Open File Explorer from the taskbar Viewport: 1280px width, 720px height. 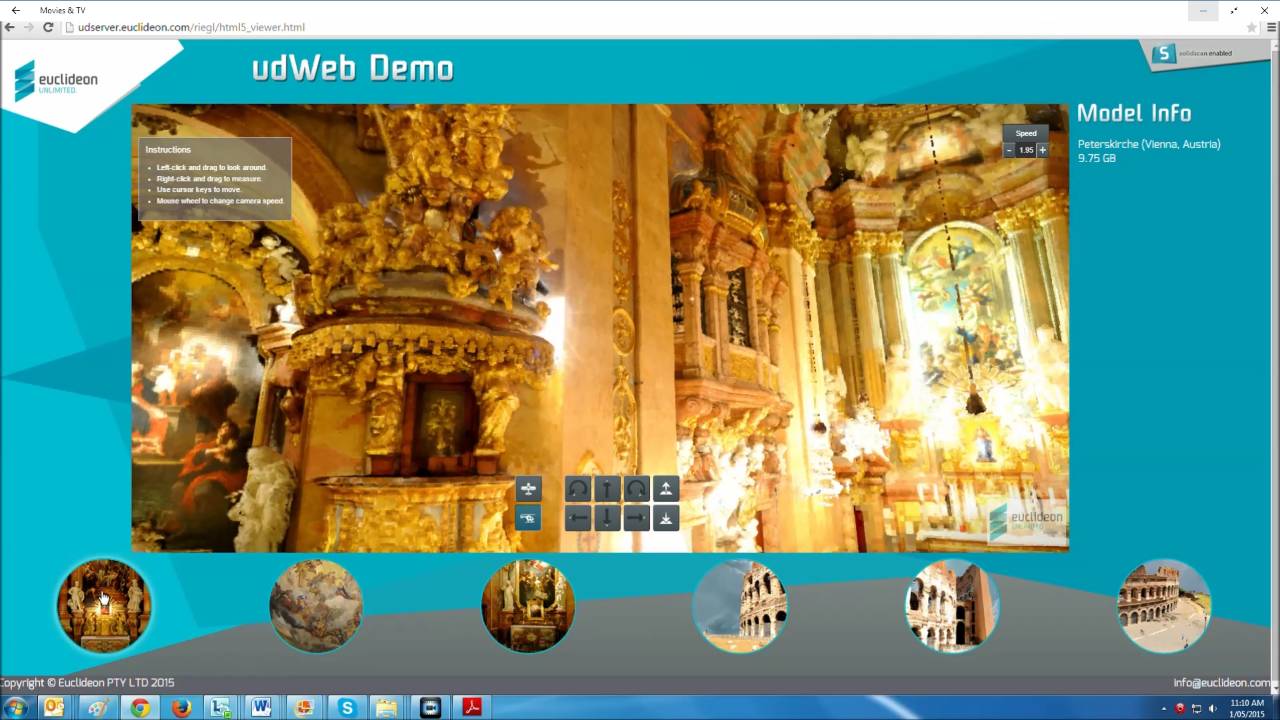(x=387, y=708)
